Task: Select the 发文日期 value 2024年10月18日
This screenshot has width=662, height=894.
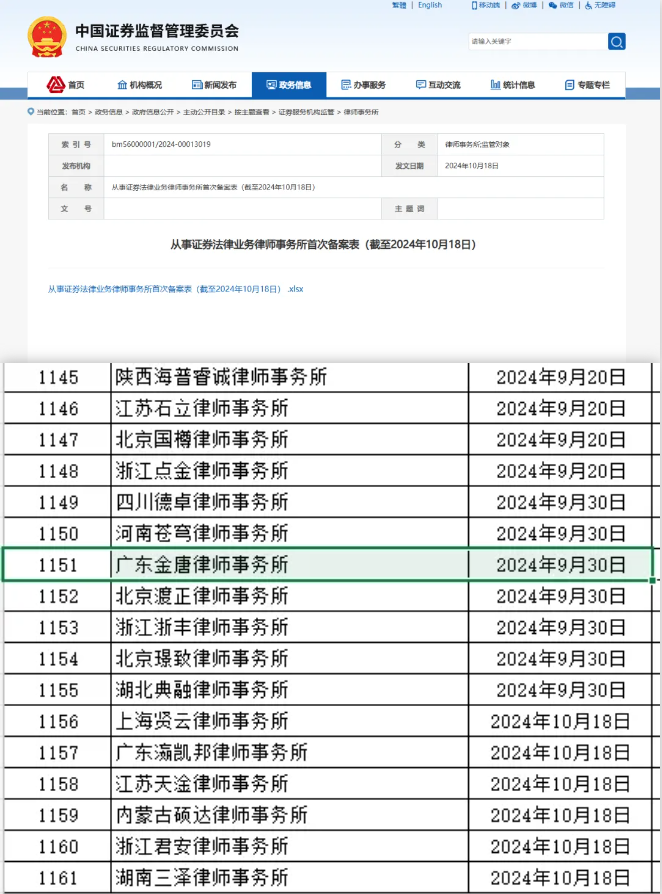Action: (x=472, y=166)
